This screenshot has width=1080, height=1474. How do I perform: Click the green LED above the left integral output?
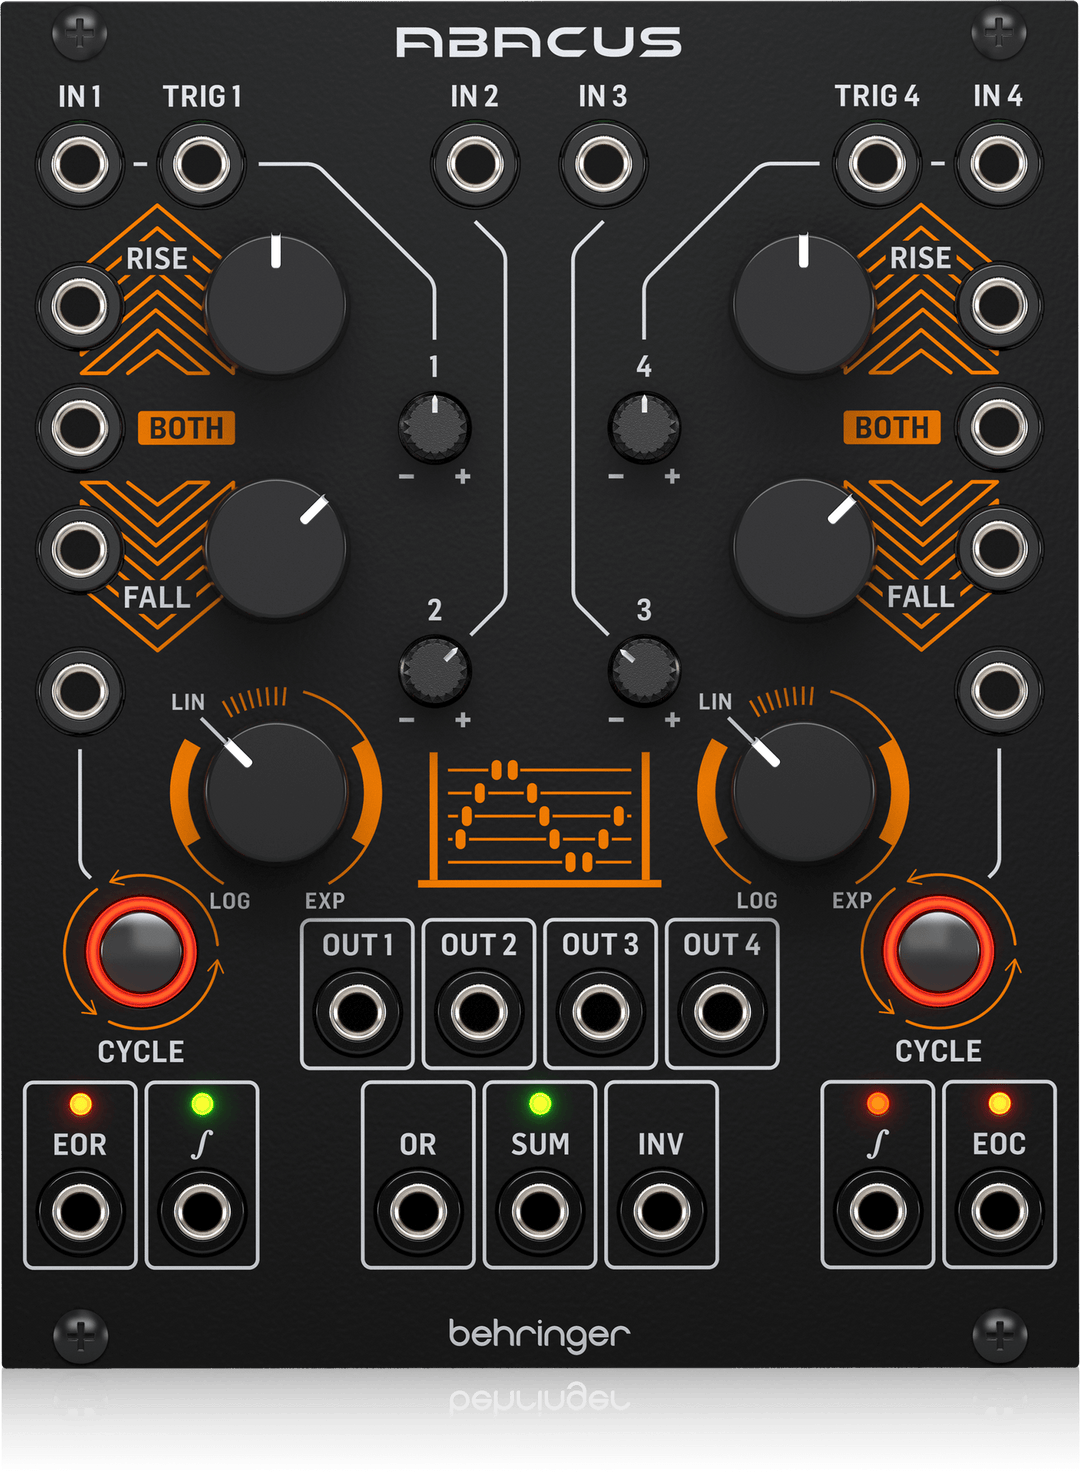click(202, 1104)
